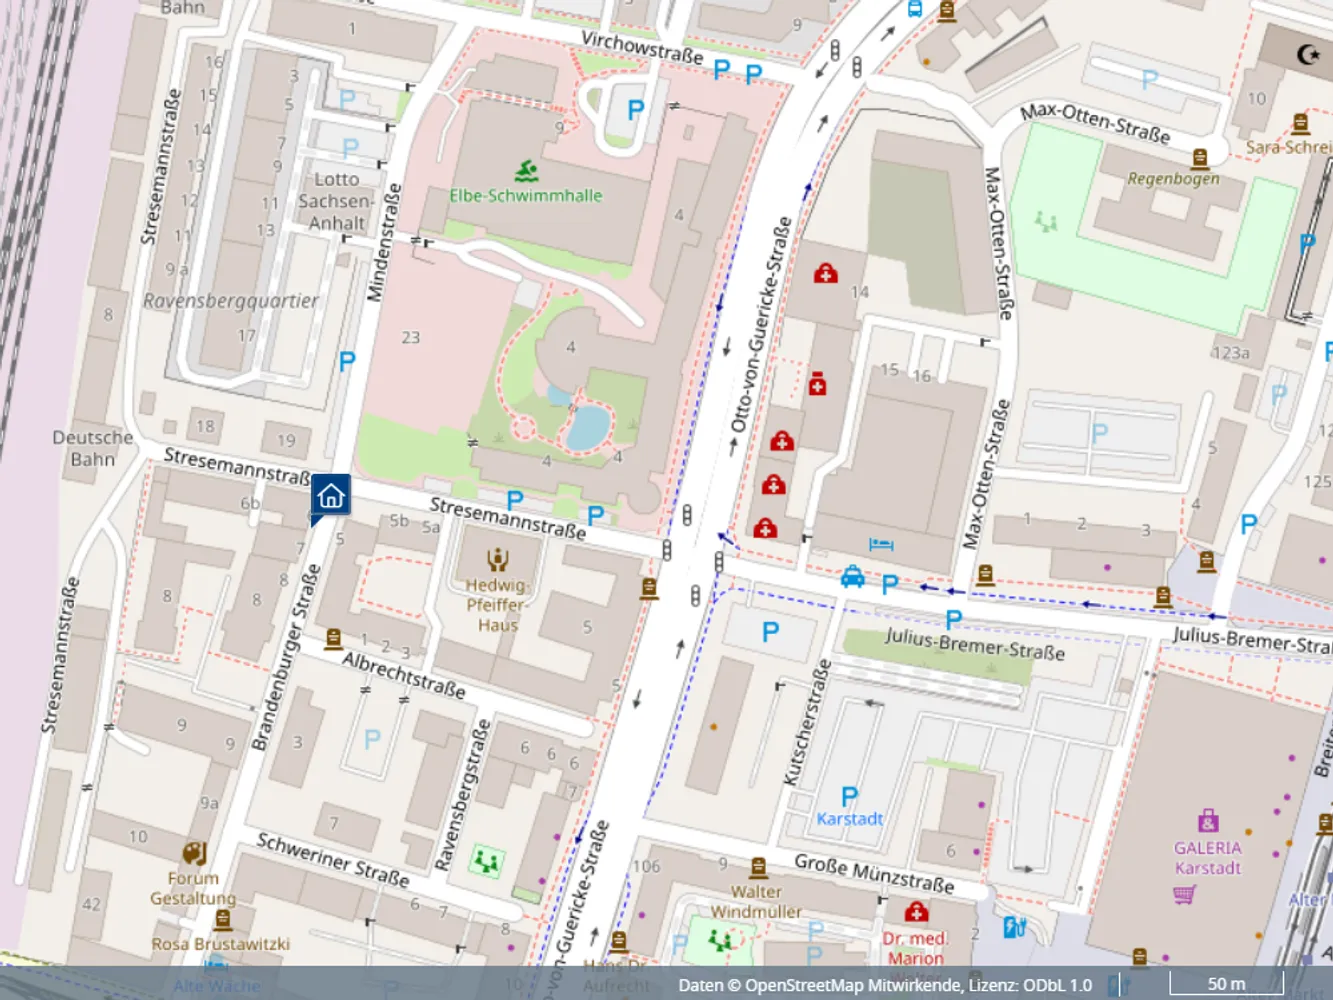This screenshot has height=1000, width=1333.
Task: Select the Mindenstraße street label
Action: [x=384, y=242]
